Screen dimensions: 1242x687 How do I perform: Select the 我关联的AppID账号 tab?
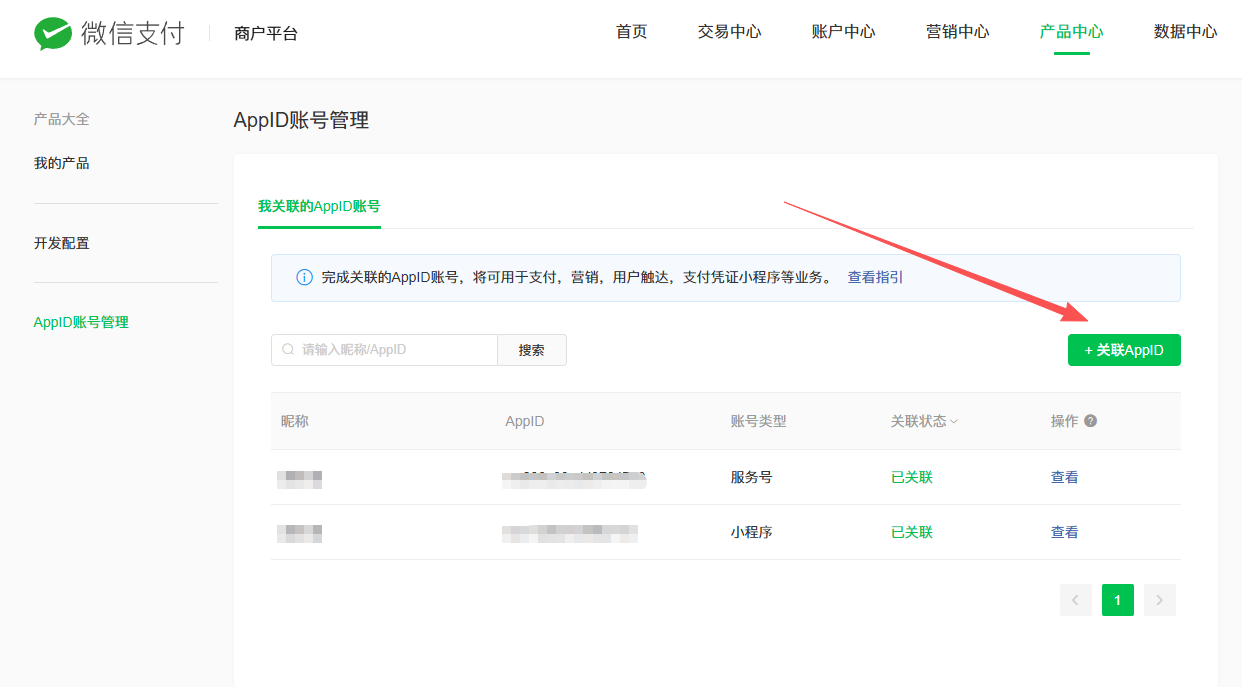click(319, 206)
